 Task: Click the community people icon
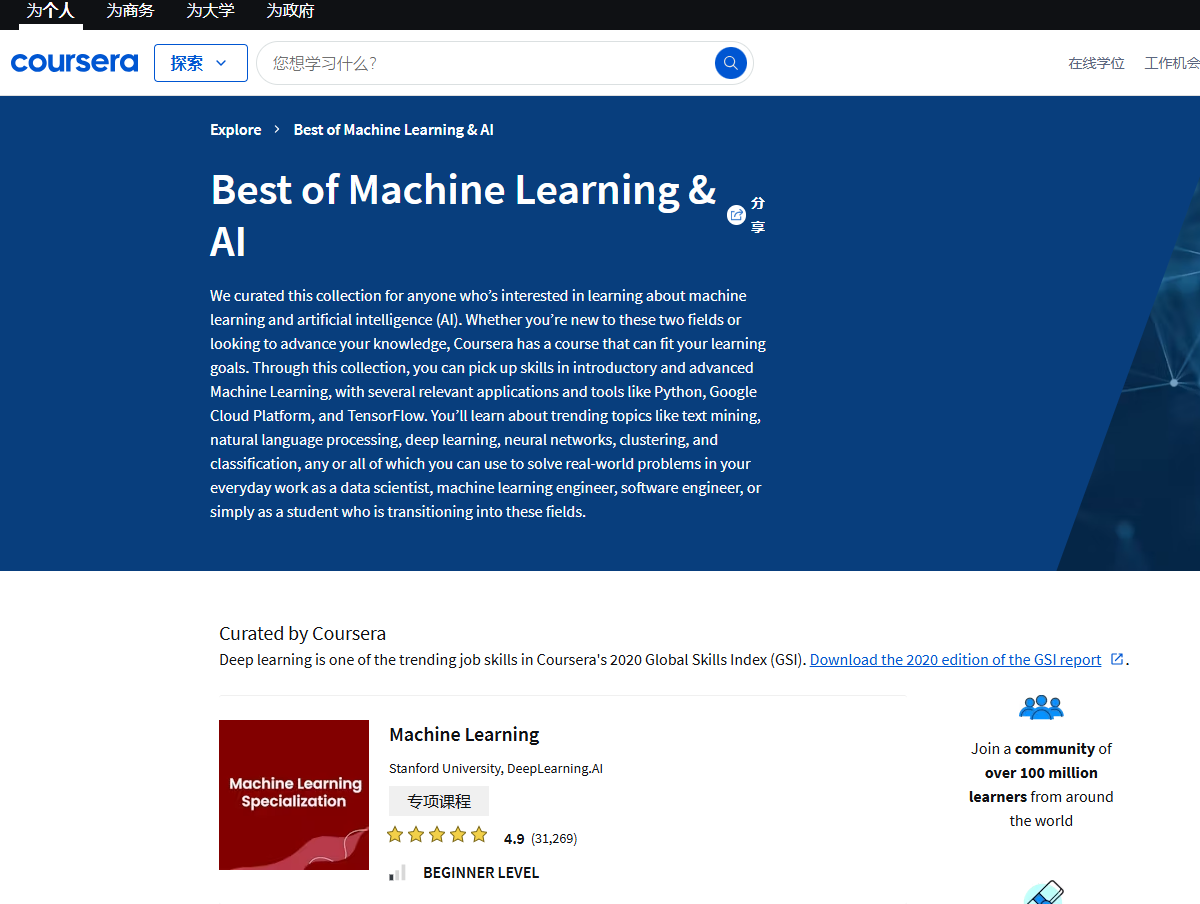pos(1040,708)
